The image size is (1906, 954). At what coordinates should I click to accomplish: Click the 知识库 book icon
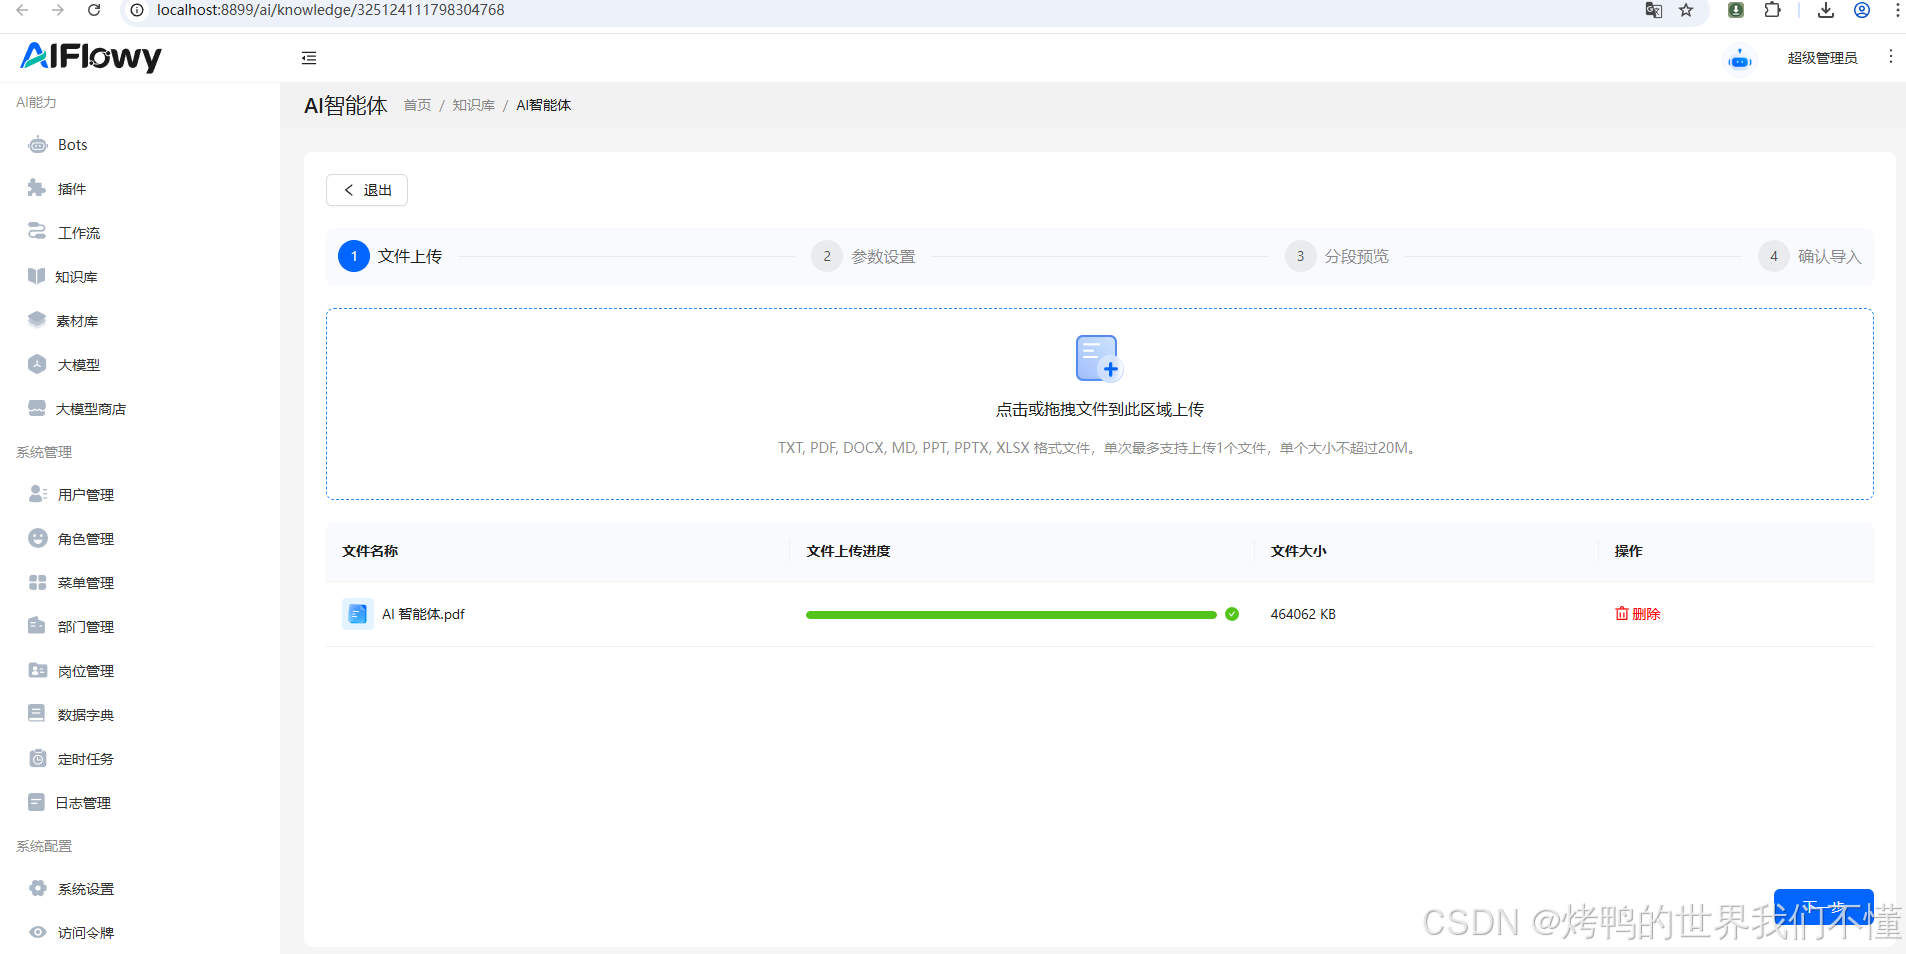pyautogui.click(x=37, y=276)
